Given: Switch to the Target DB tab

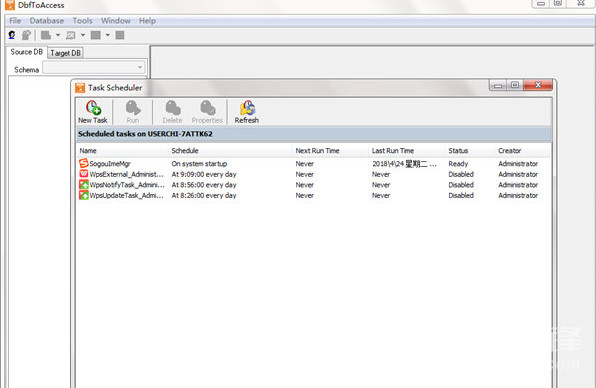Looking at the screenshot, I should [x=65, y=53].
